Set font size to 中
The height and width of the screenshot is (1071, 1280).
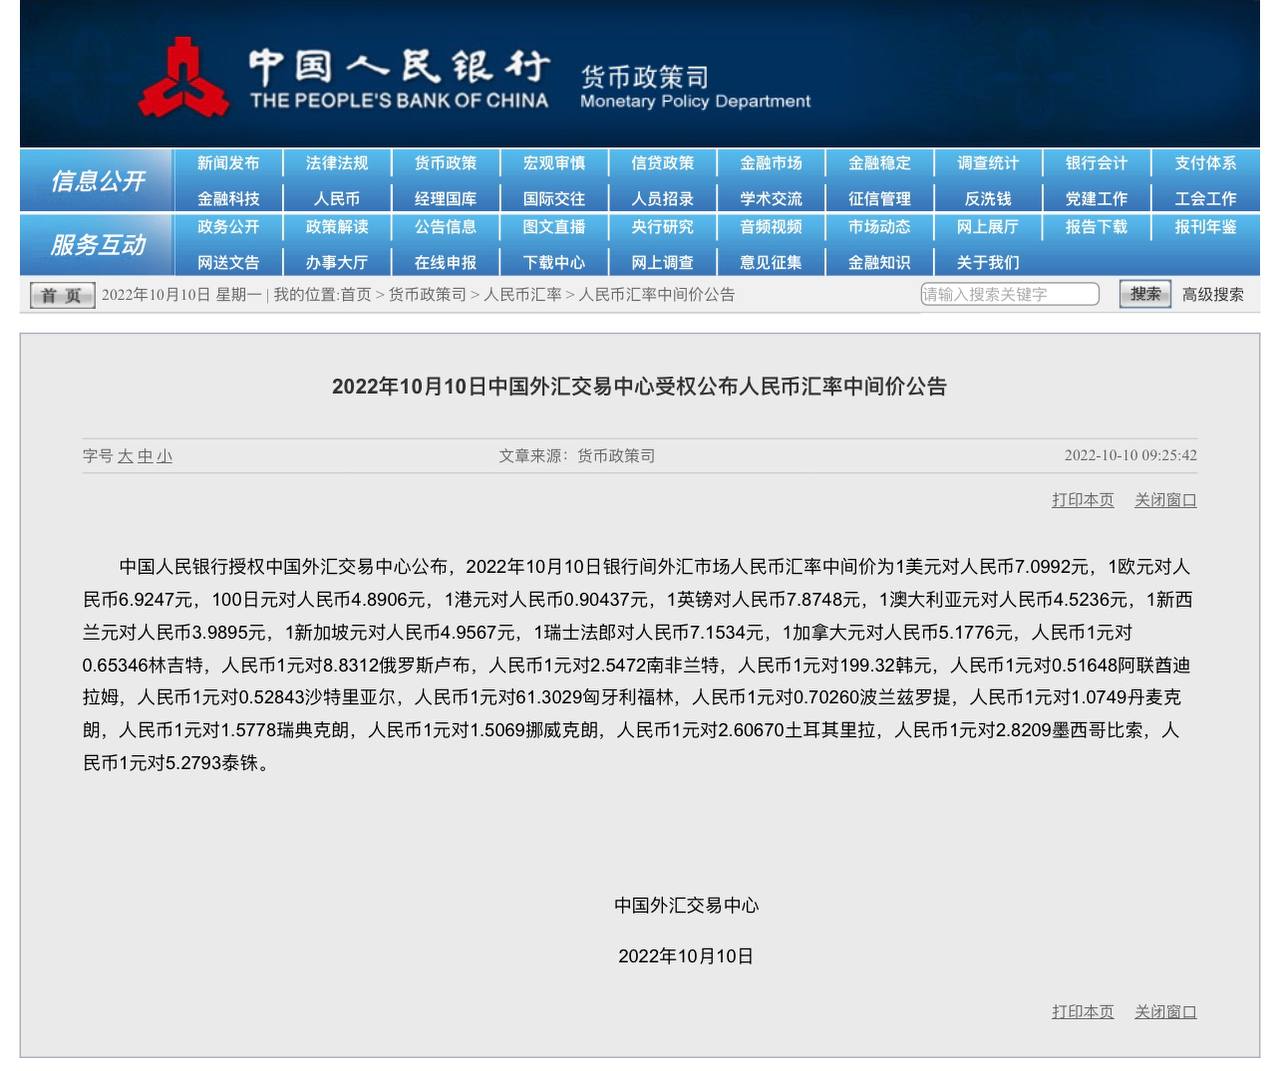[x=145, y=456]
